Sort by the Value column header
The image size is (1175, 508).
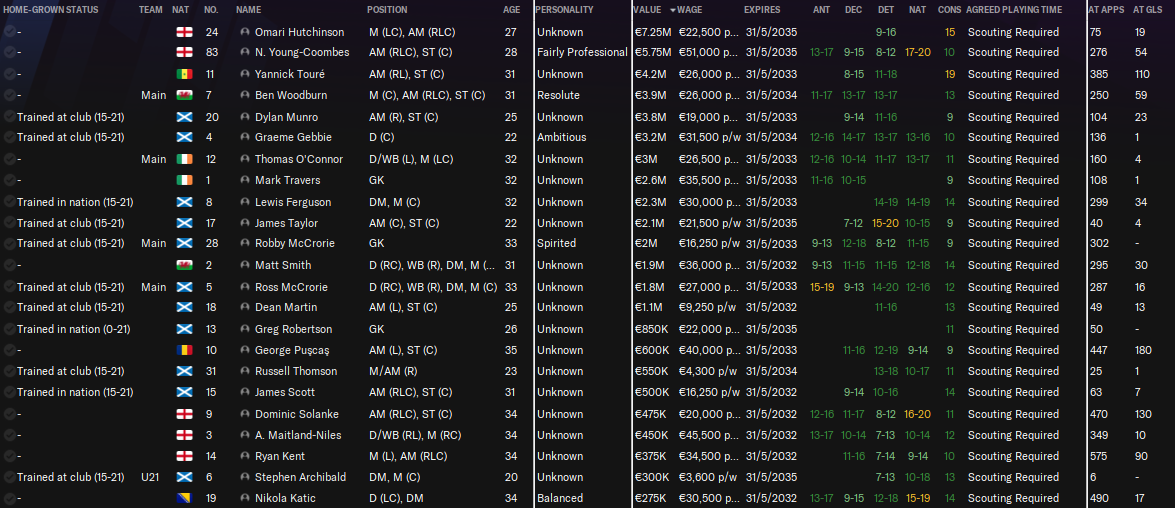(647, 10)
